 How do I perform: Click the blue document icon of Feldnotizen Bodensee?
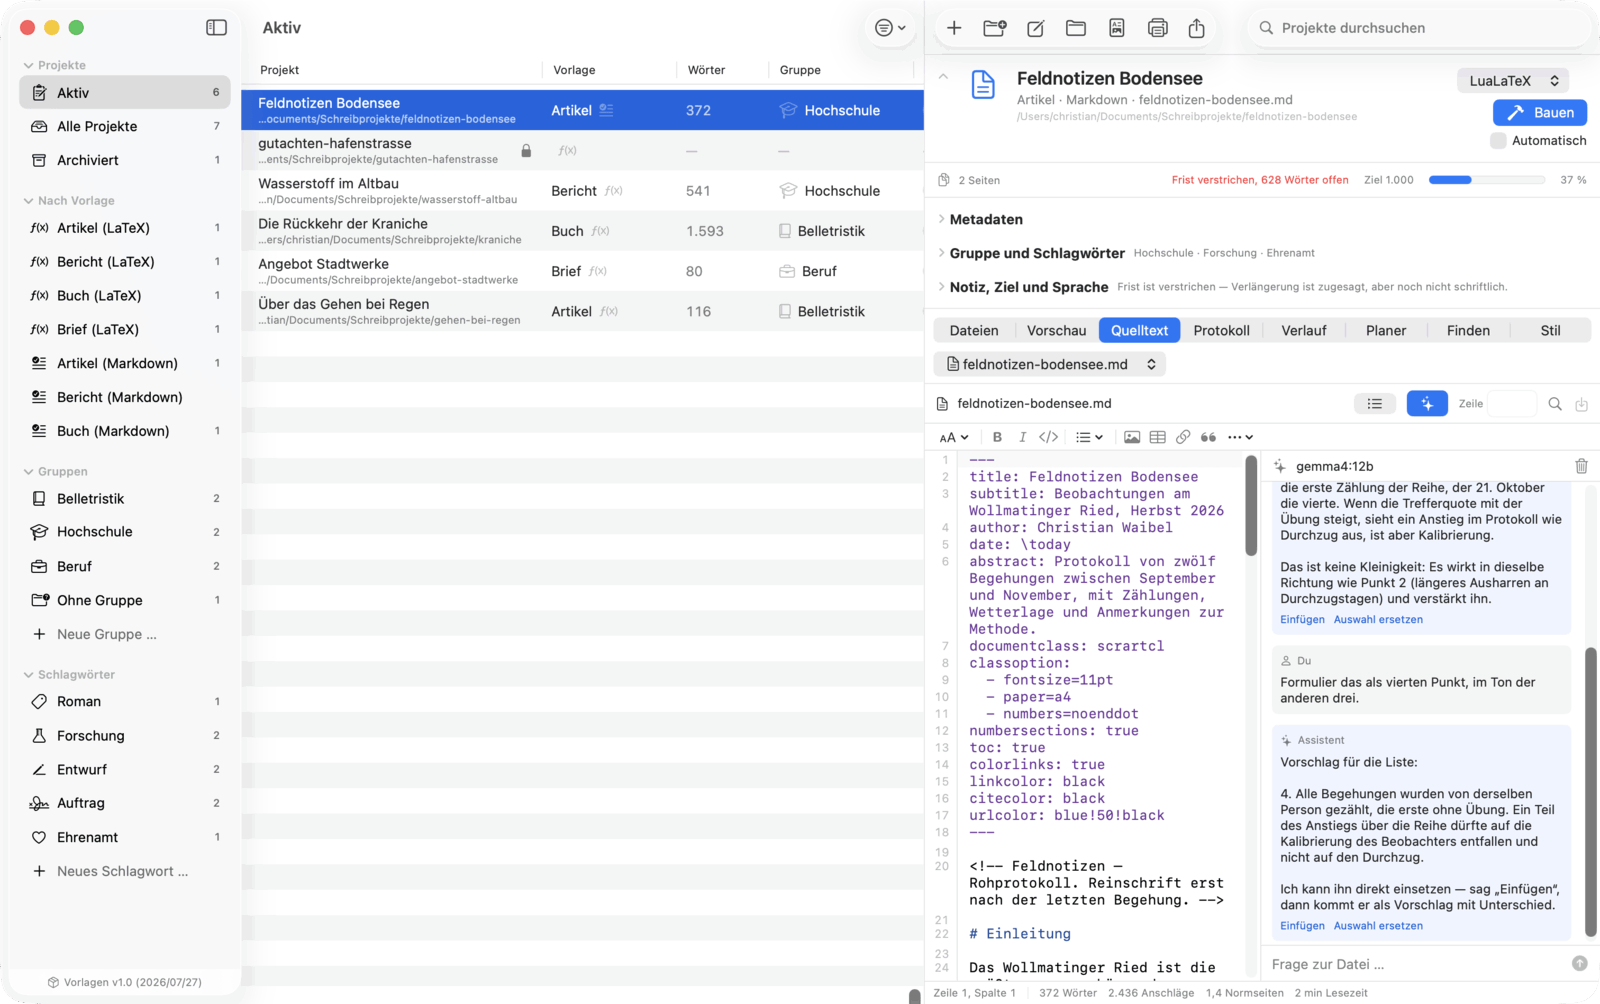tap(983, 85)
